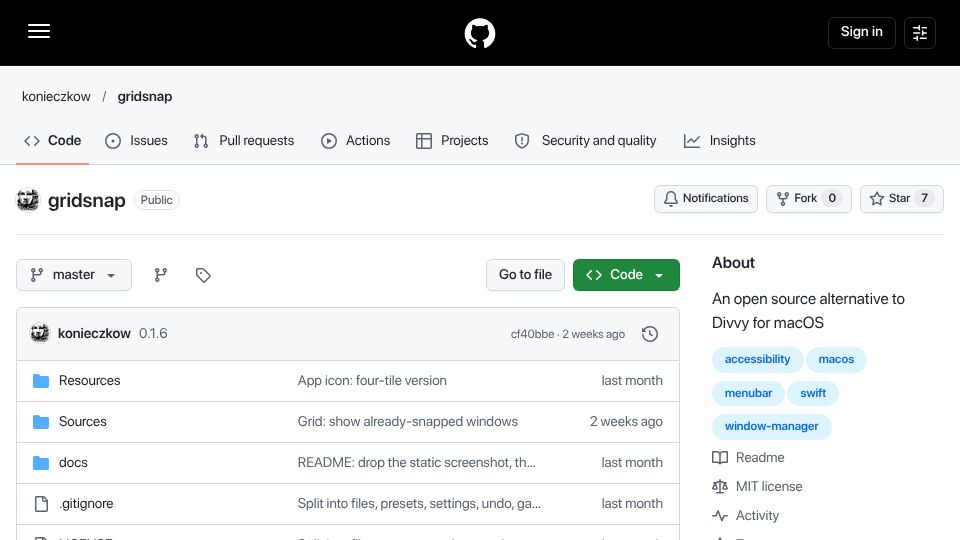Switch to the Projects tab
This screenshot has height=540, width=960.
point(452,141)
